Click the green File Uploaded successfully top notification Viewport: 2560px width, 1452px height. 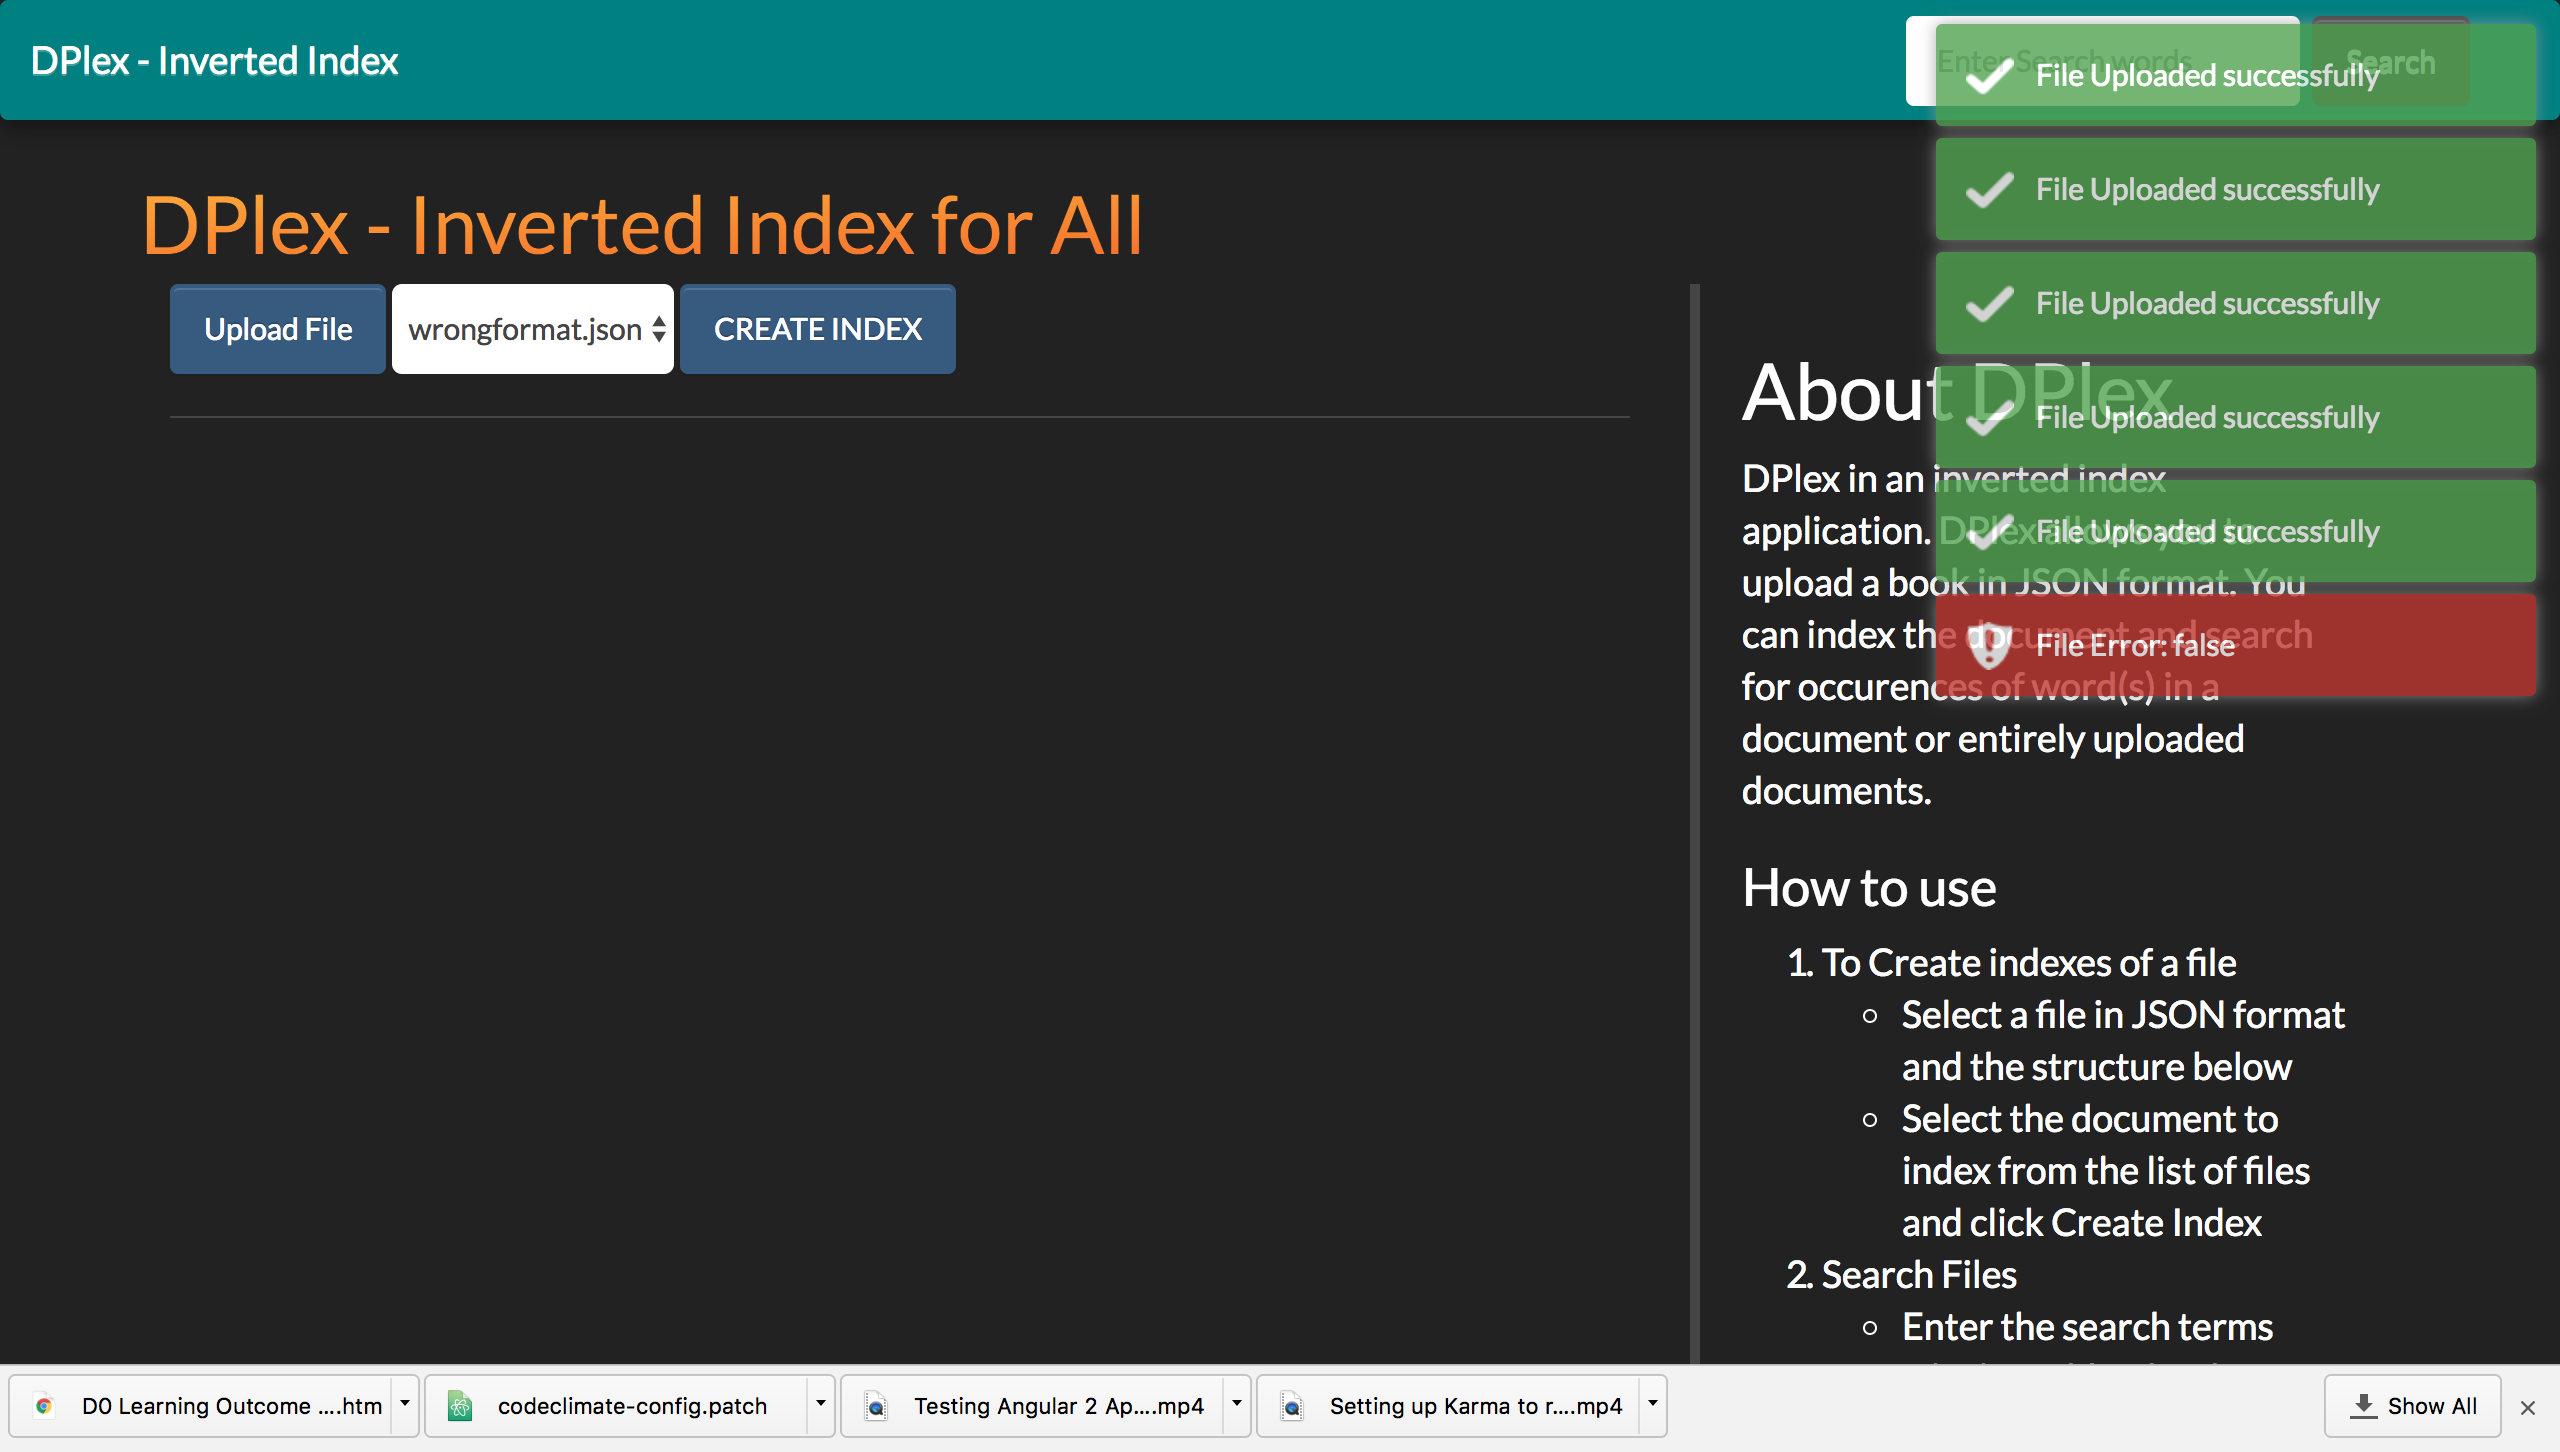(x=2233, y=74)
